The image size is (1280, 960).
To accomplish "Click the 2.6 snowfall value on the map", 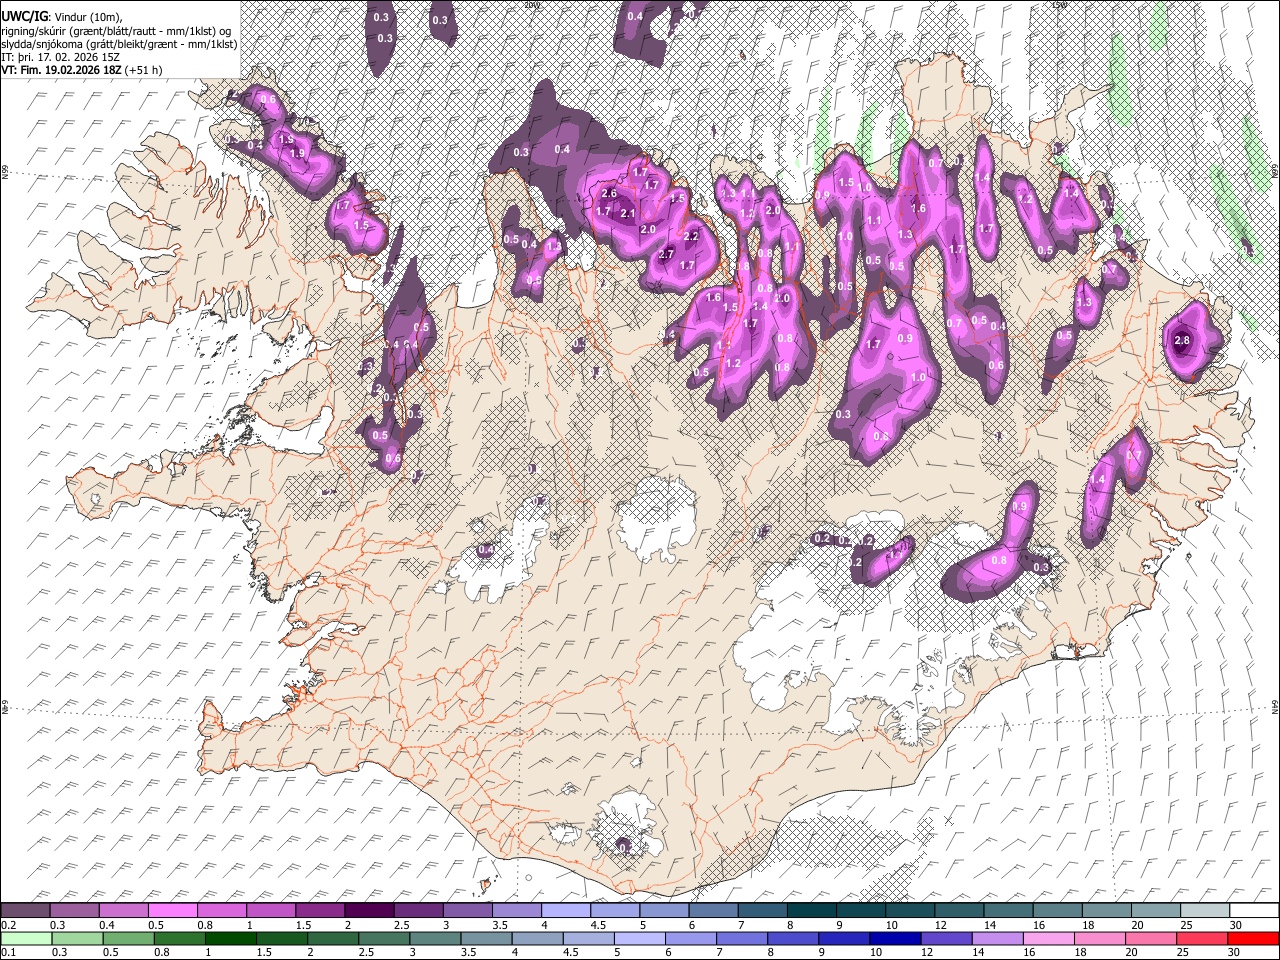I will coord(609,193).
